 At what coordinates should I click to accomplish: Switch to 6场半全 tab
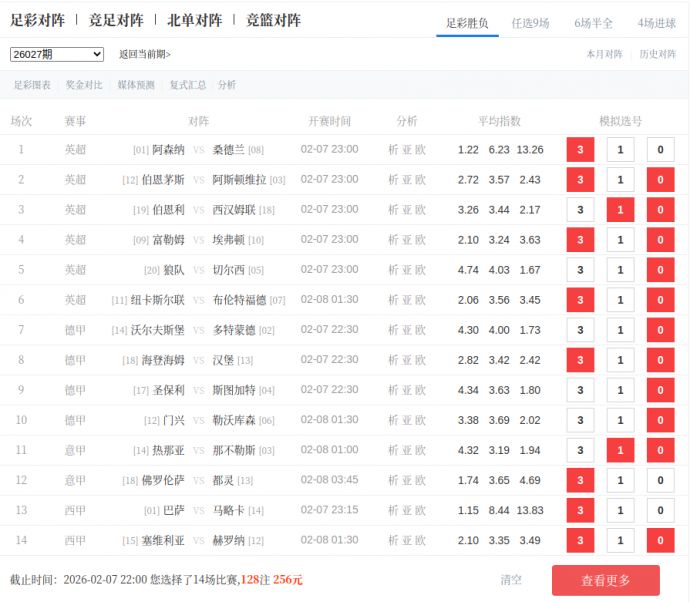pyautogui.click(x=594, y=22)
